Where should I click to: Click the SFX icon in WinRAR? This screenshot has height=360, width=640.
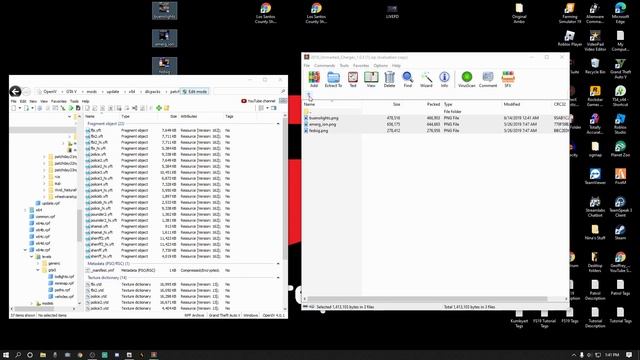(508, 79)
